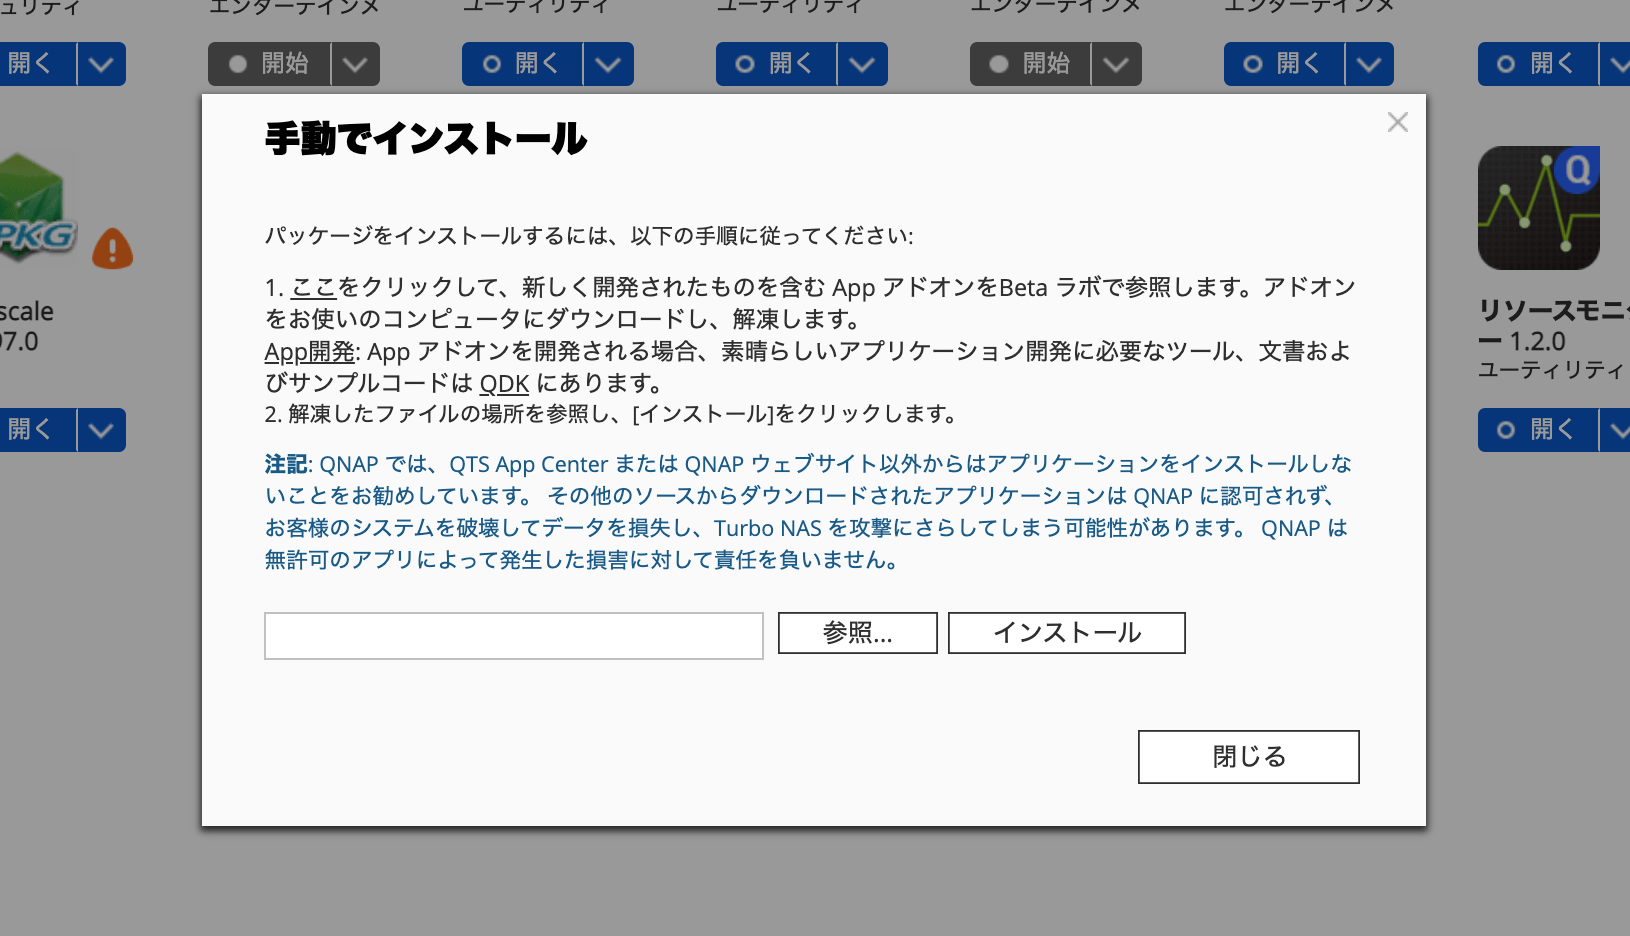Click the dot icon inside the first 開始 button
This screenshot has height=936, width=1630.
pos(236,63)
